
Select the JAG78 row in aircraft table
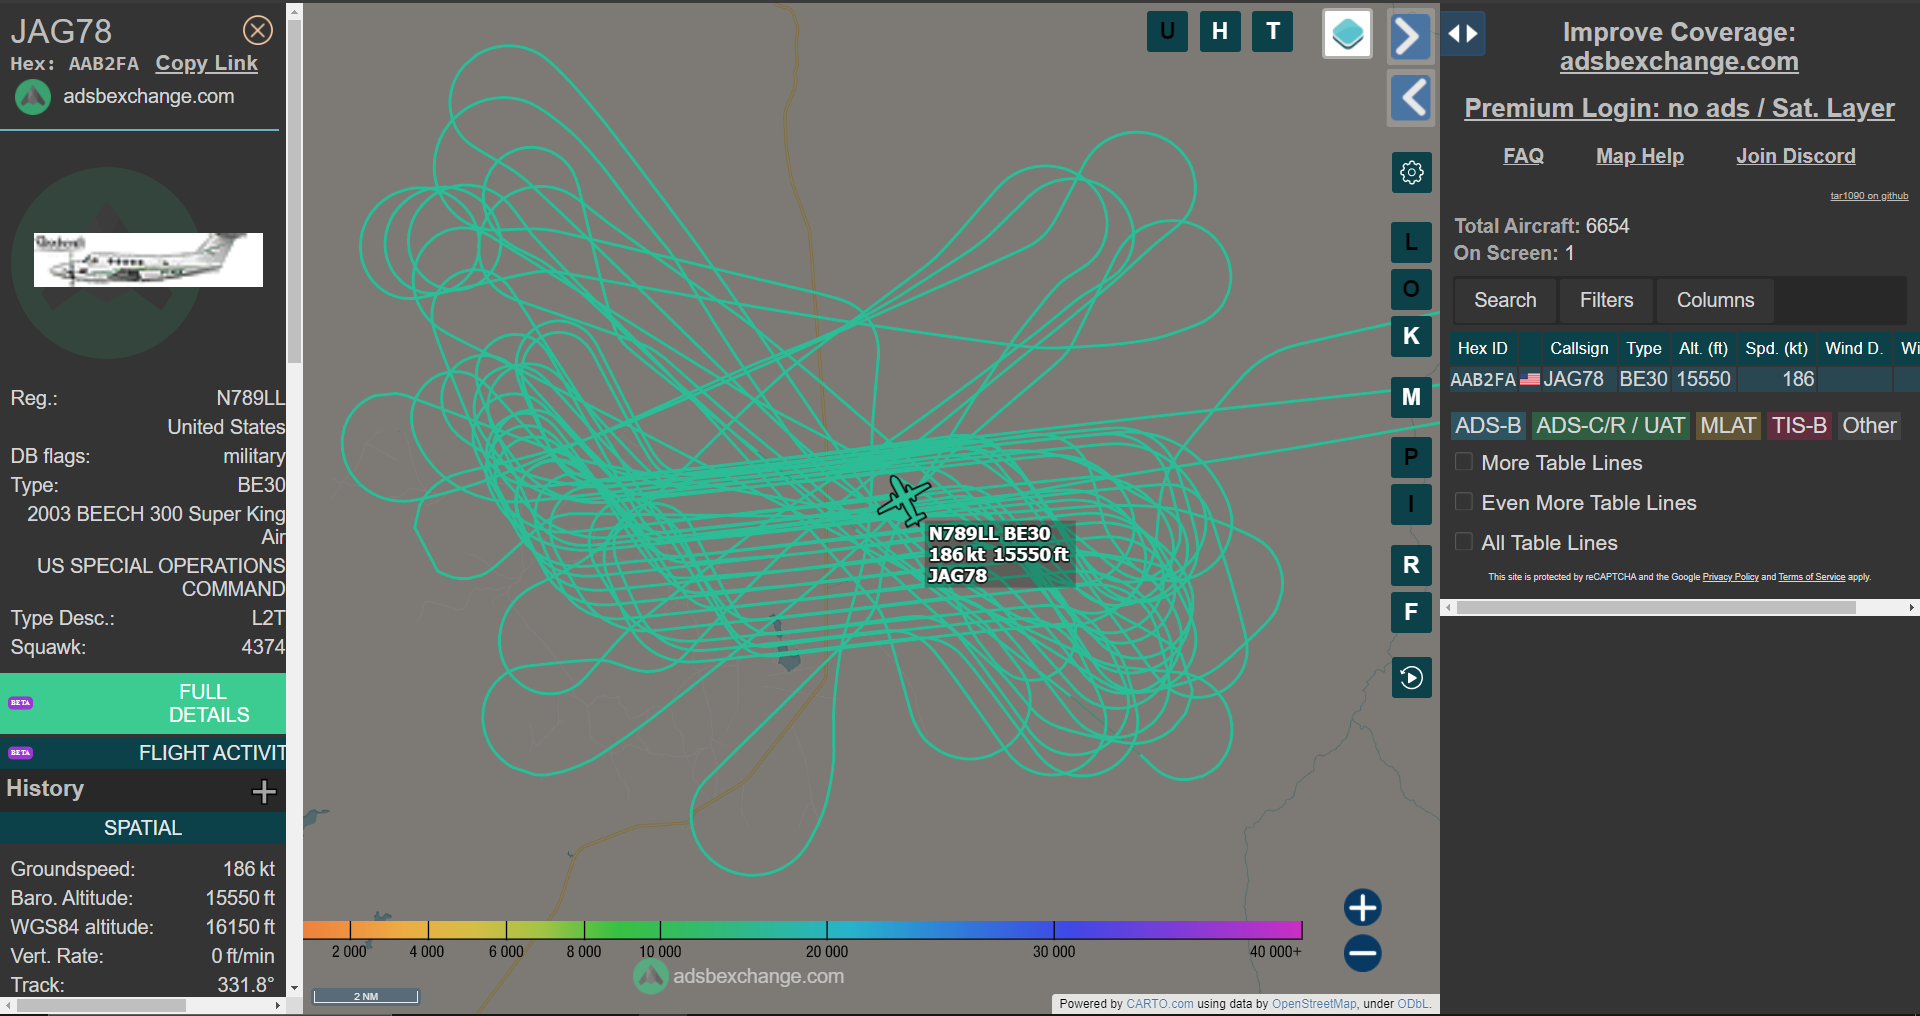1685,379
